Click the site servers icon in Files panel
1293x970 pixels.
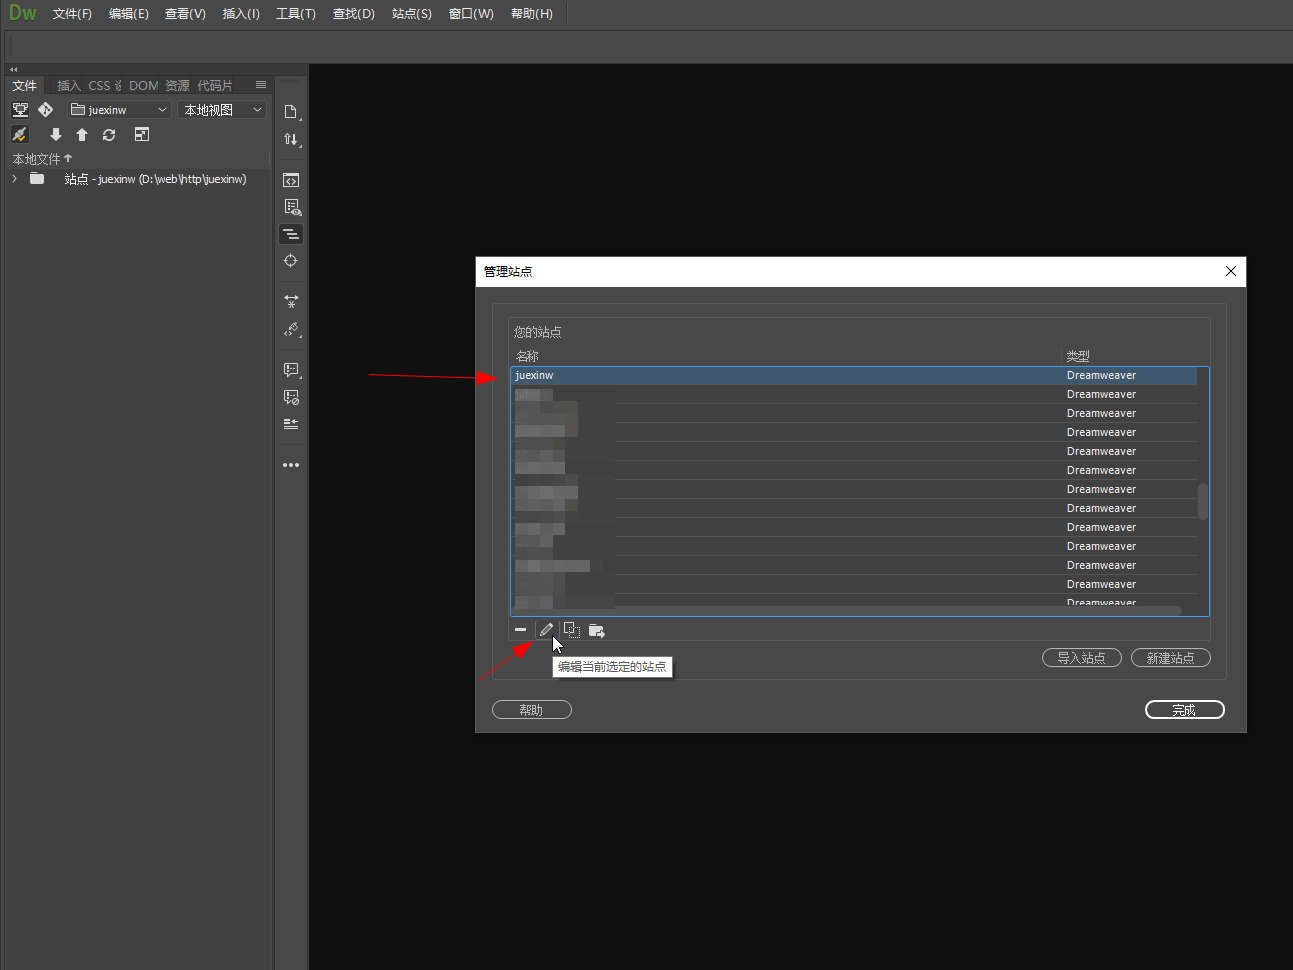(20, 110)
